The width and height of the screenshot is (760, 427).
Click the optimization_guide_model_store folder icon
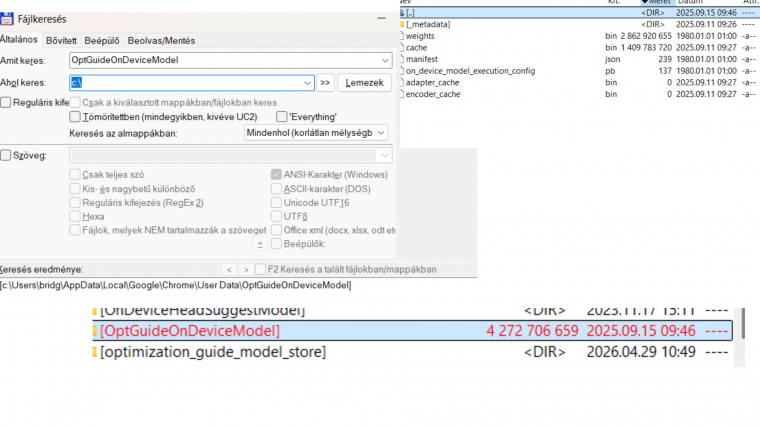95,352
